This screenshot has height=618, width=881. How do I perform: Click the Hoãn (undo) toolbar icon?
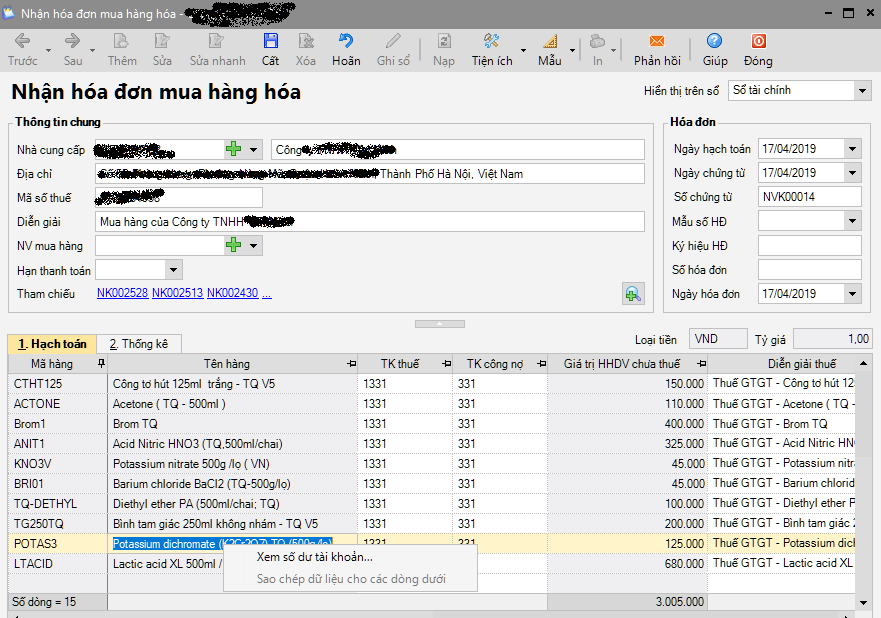tap(346, 42)
